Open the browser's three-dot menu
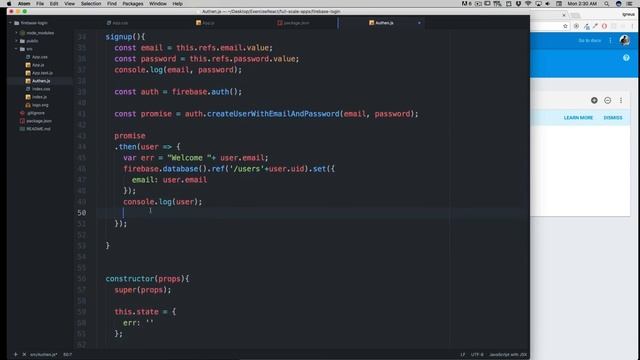Screen dimensions: 640x360 pyautogui.click(x=632, y=26)
